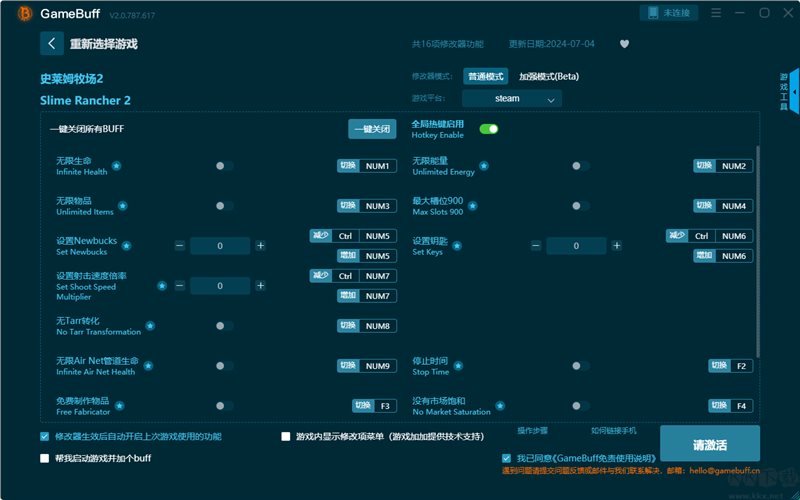The height and width of the screenshot is (500, 800).
Task: Click star icon next to Set Newbucks
Action: [126, 246]
